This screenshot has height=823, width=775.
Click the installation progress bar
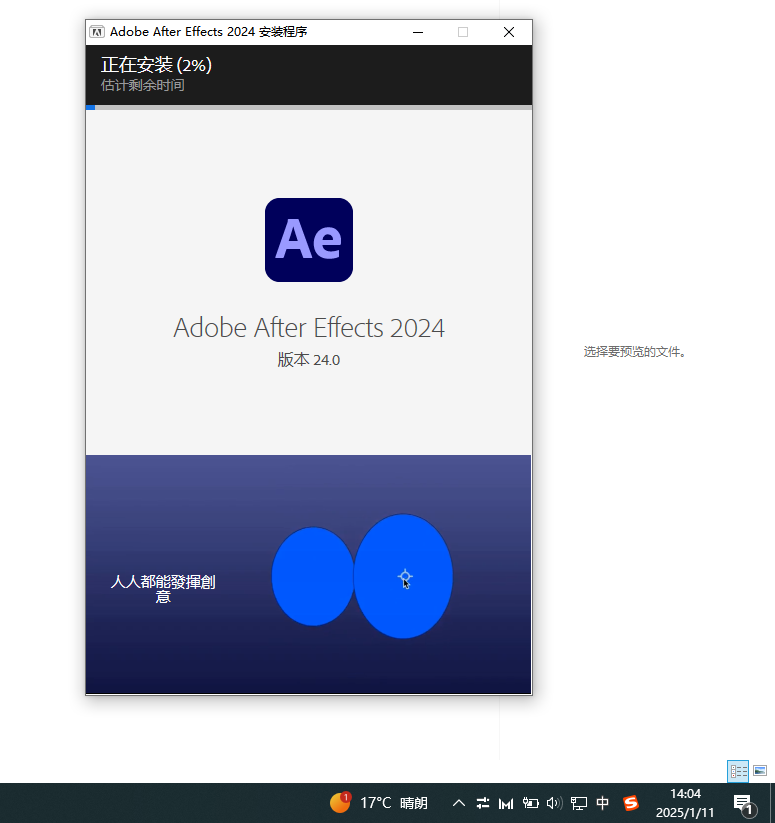click(309, 107)
